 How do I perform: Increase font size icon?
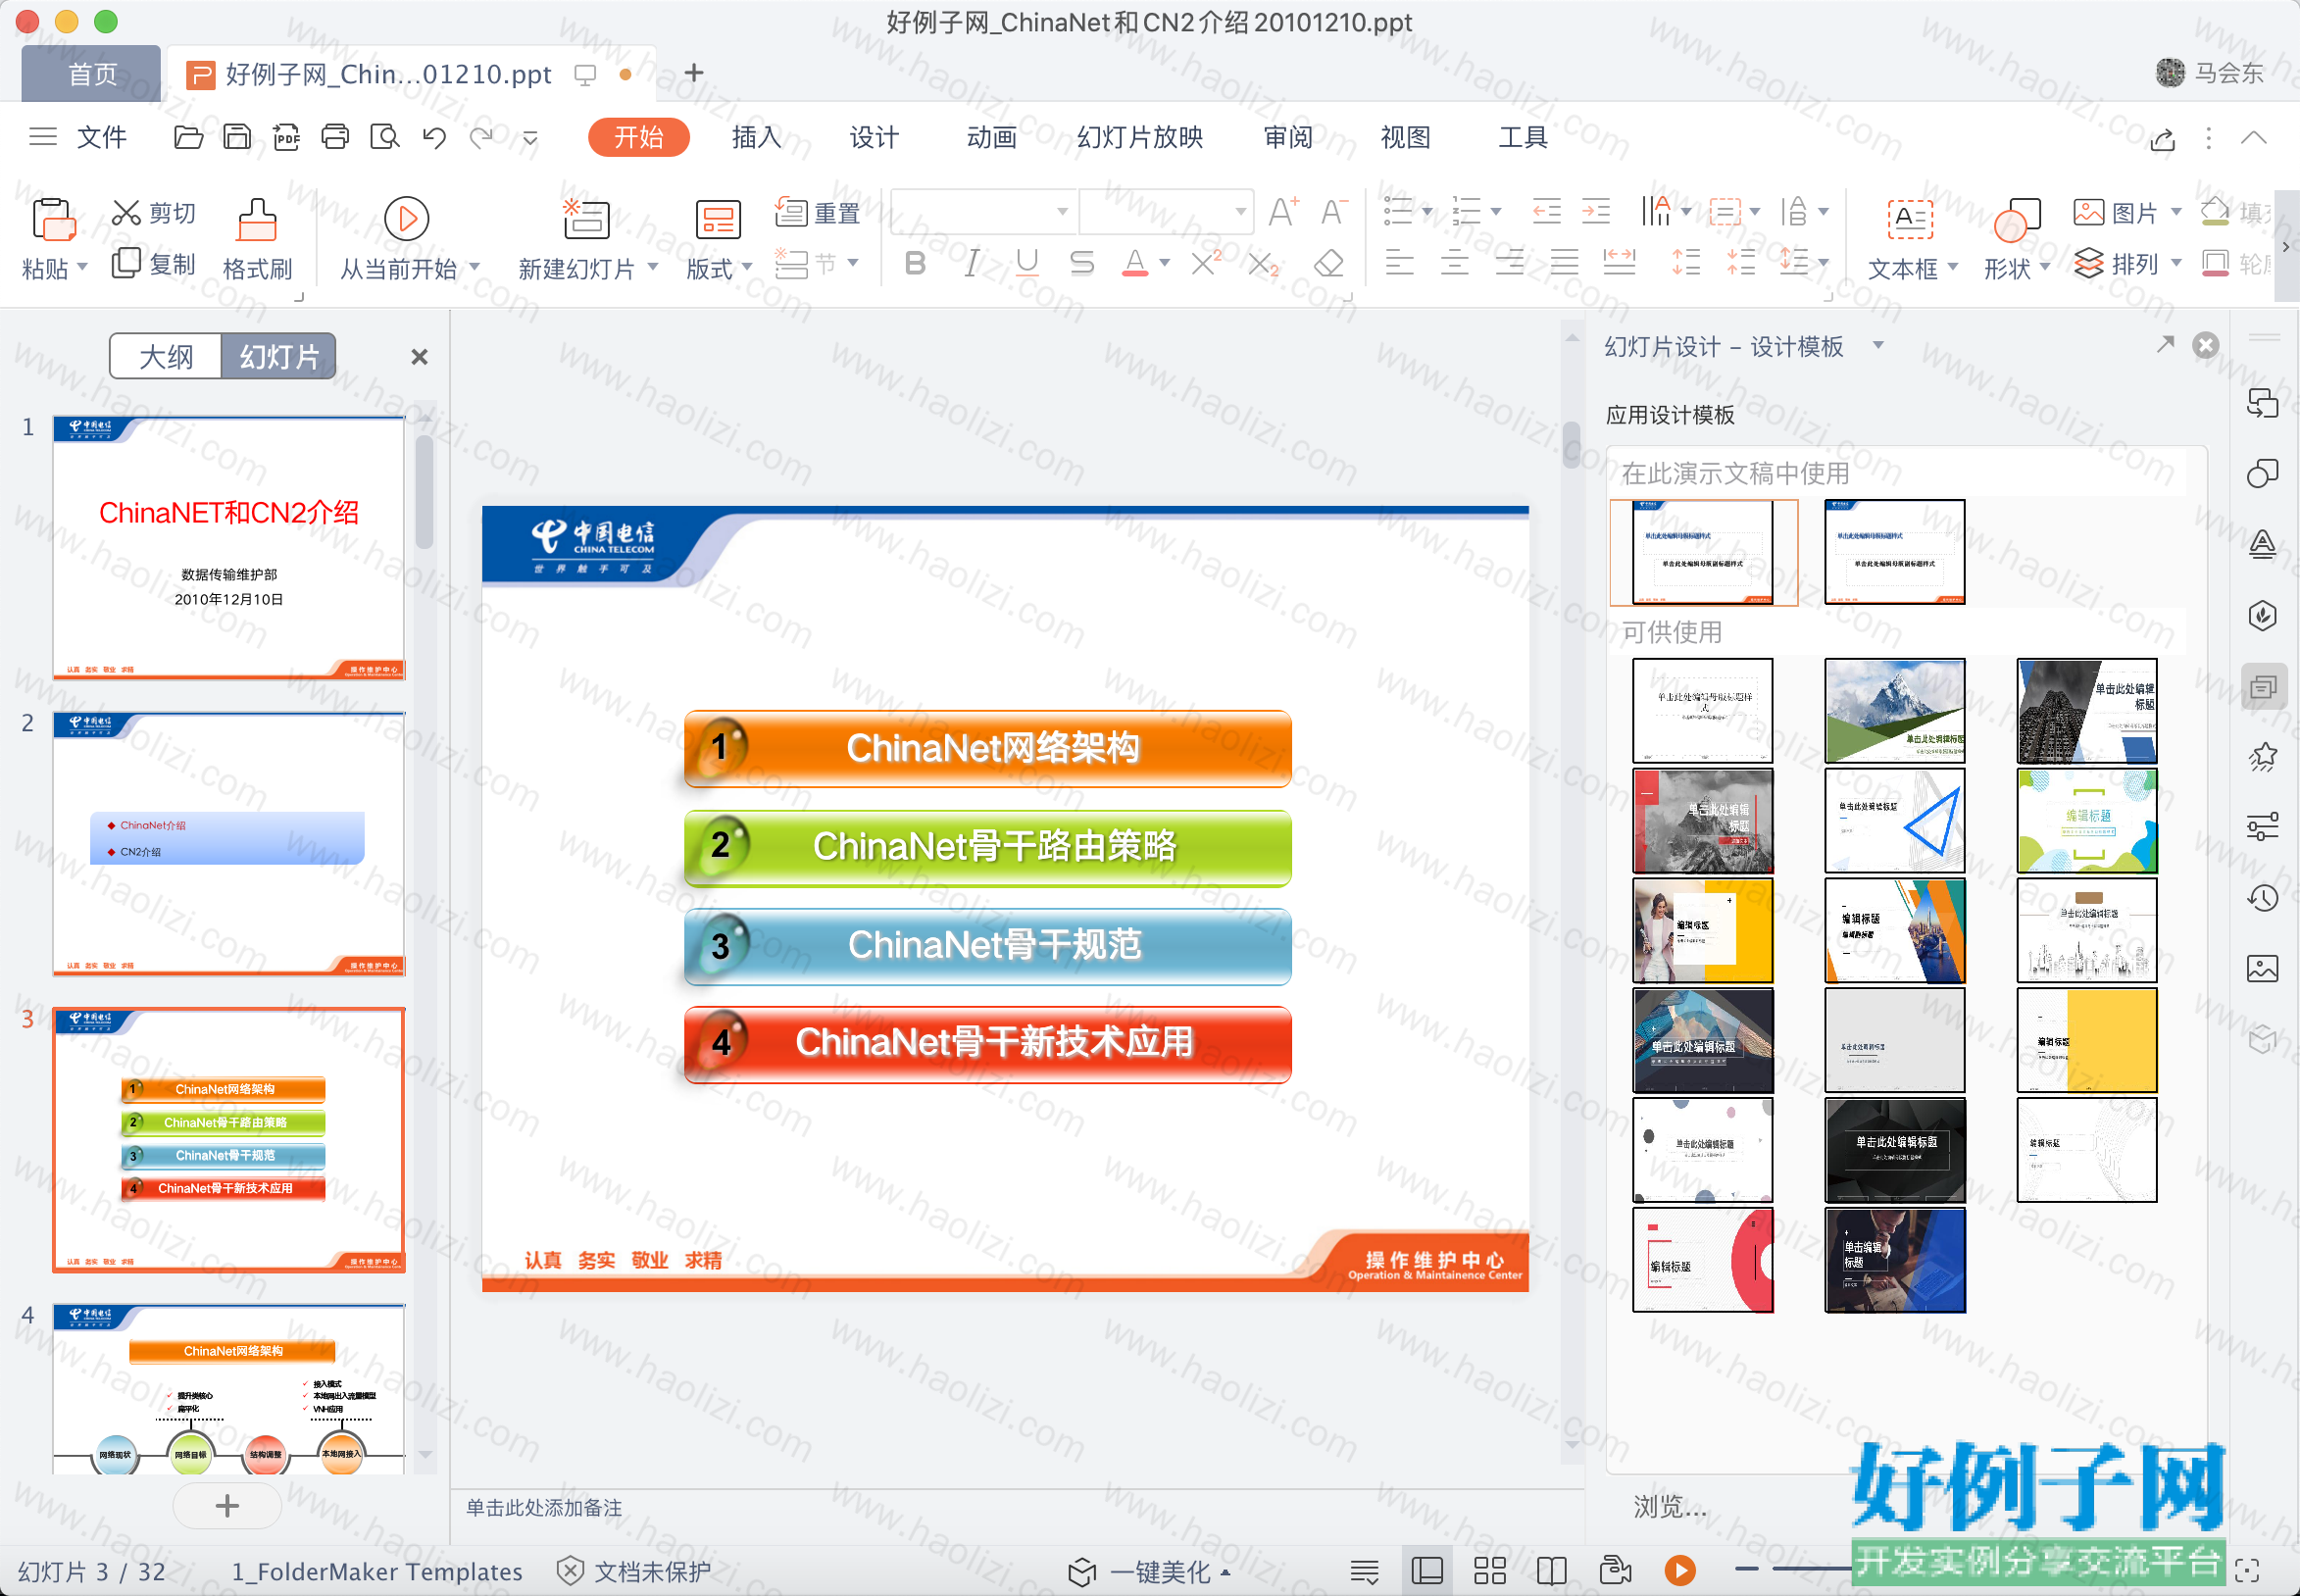1283,212
